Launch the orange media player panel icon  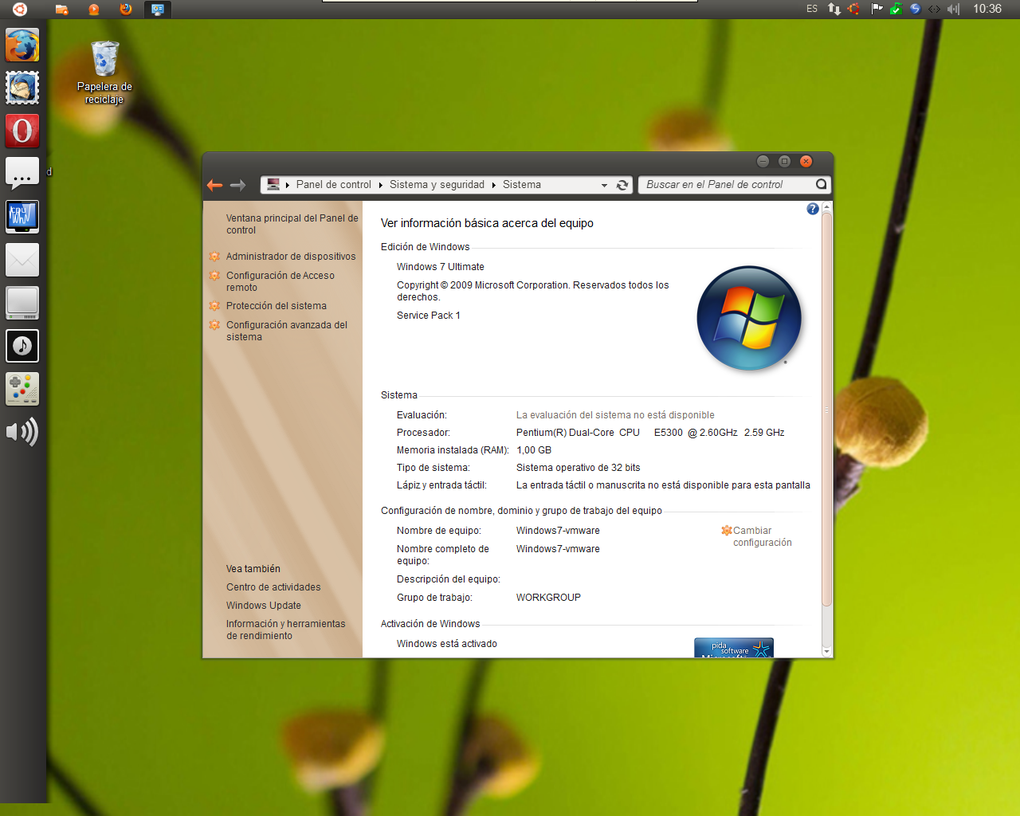pos(94,9)
